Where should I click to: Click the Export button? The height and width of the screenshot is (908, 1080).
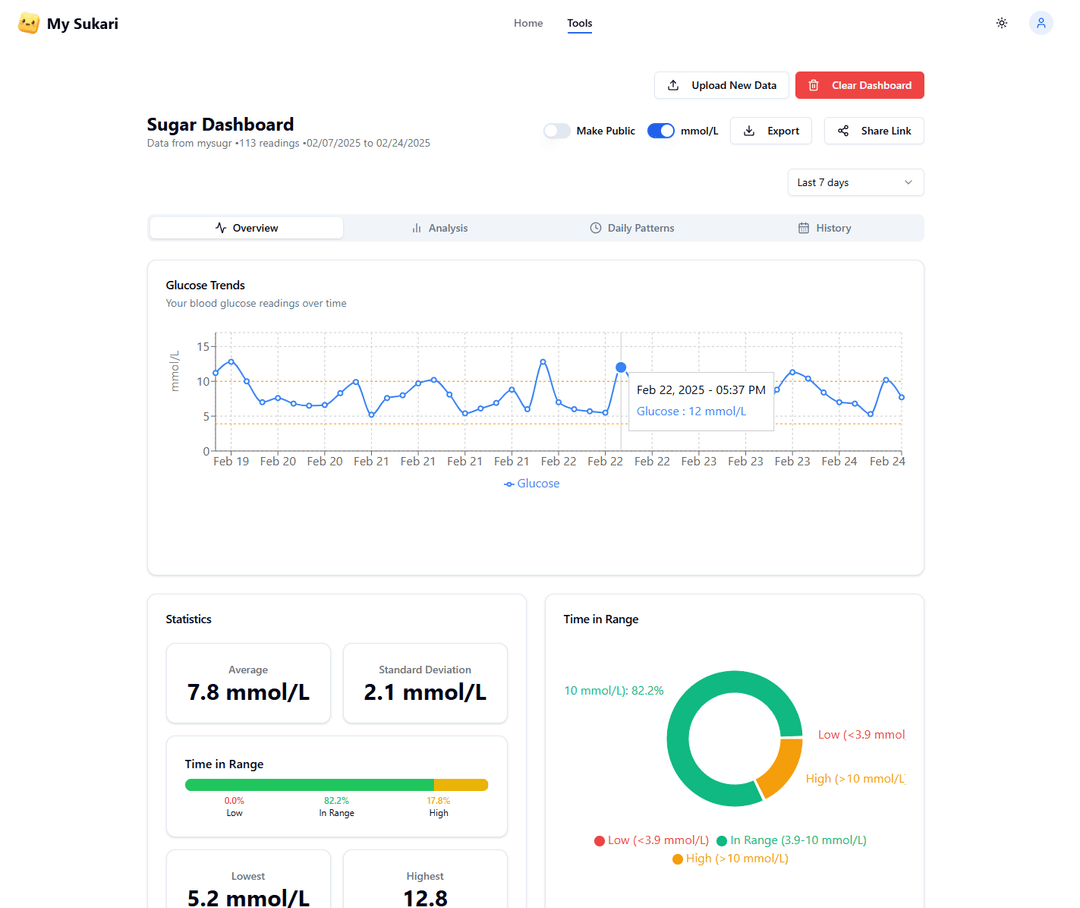tap(771, 131)
